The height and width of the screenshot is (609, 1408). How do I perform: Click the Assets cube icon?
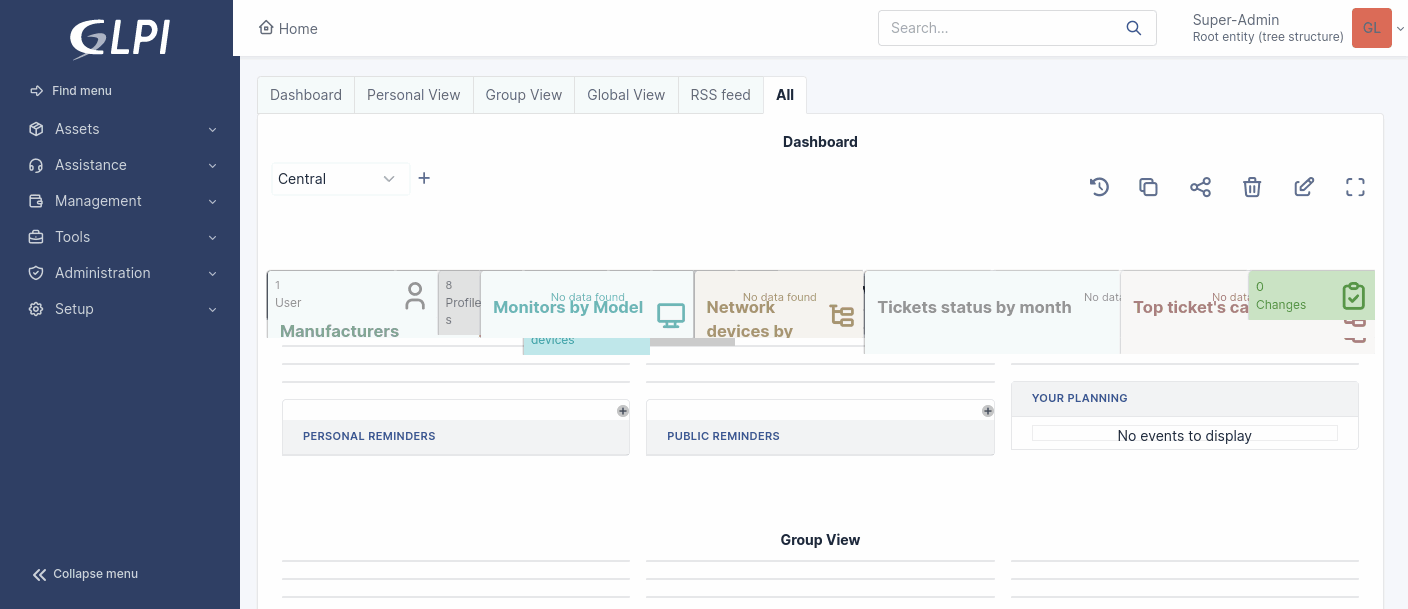pos(36,129)
